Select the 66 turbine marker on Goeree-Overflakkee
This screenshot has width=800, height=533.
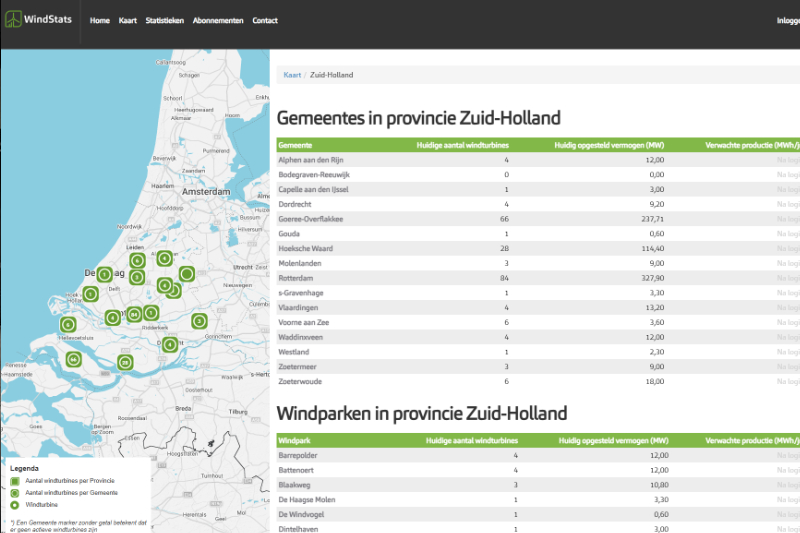(x=73, y=360)
